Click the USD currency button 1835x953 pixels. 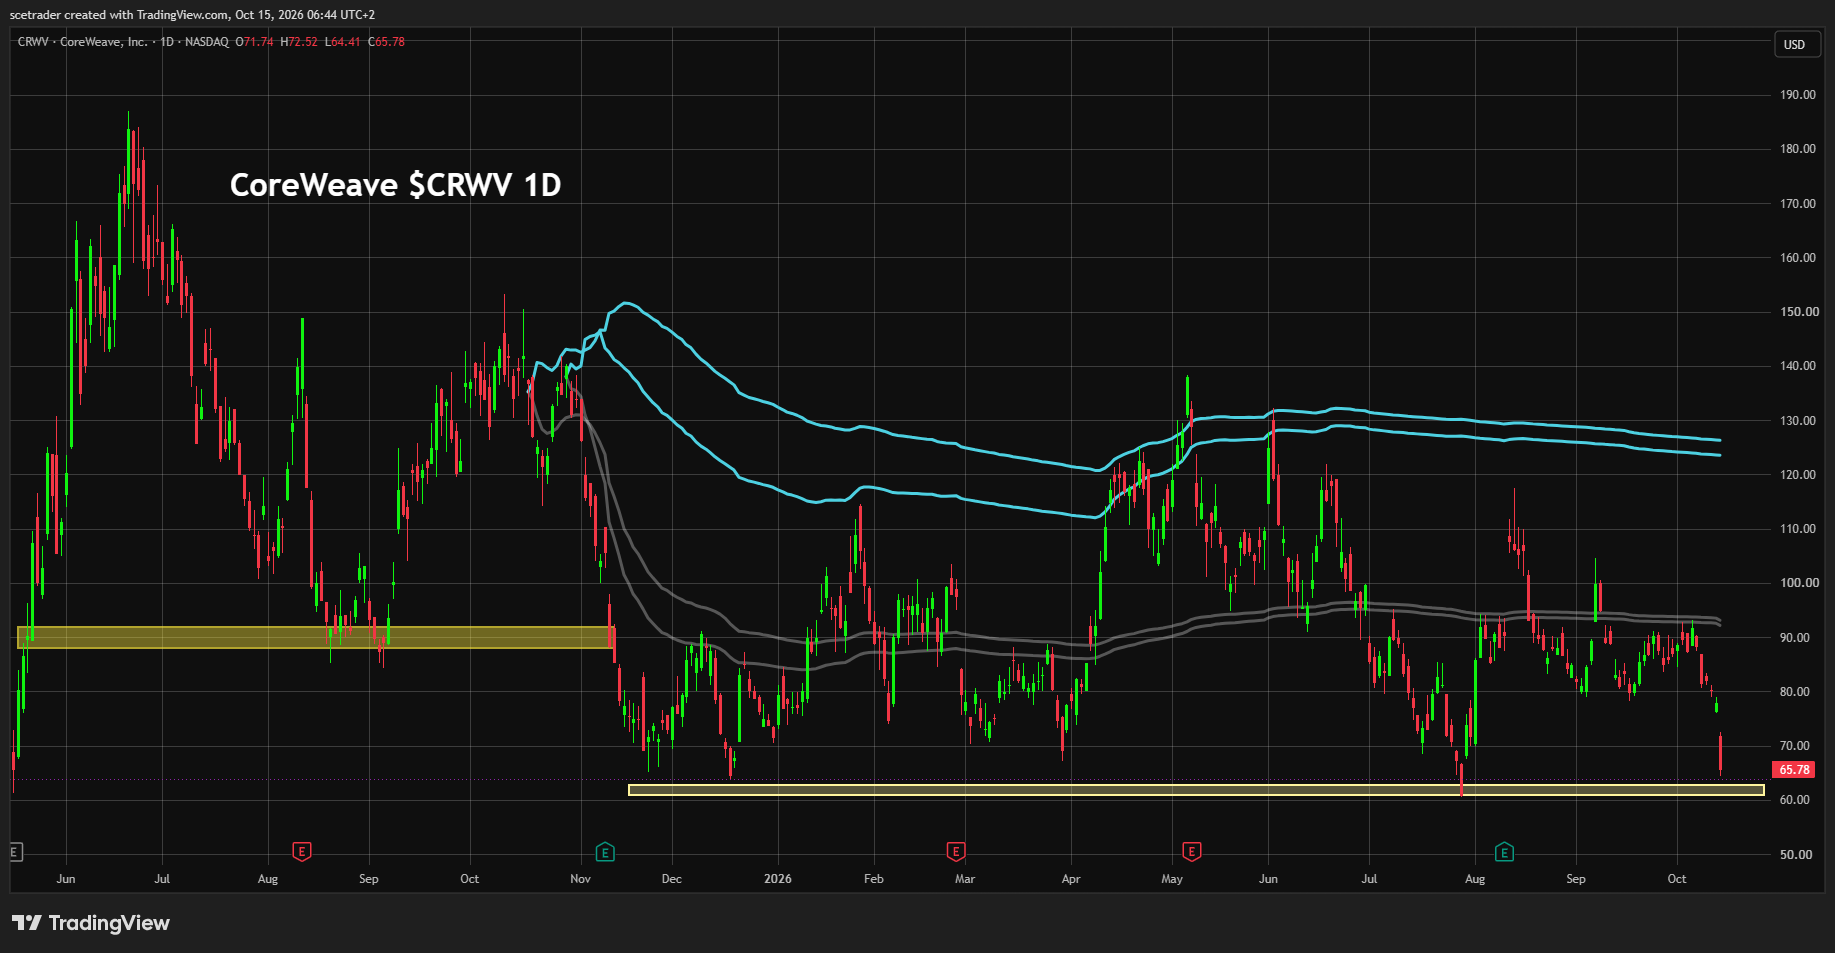pyautogui.click(x=1795, y=44)
